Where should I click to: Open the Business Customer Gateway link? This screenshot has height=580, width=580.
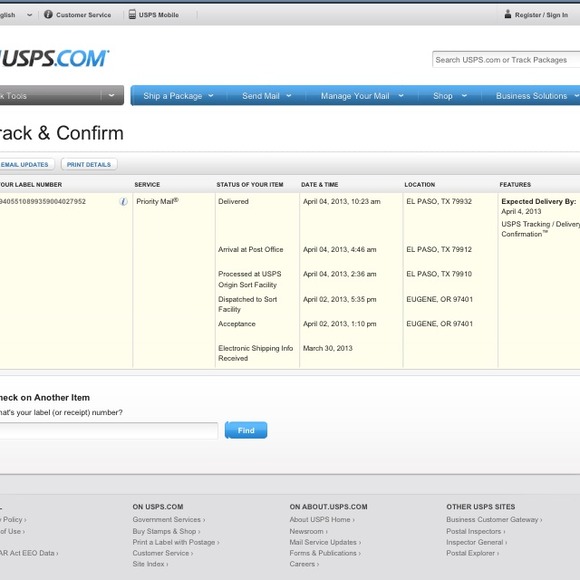[494, 519]
